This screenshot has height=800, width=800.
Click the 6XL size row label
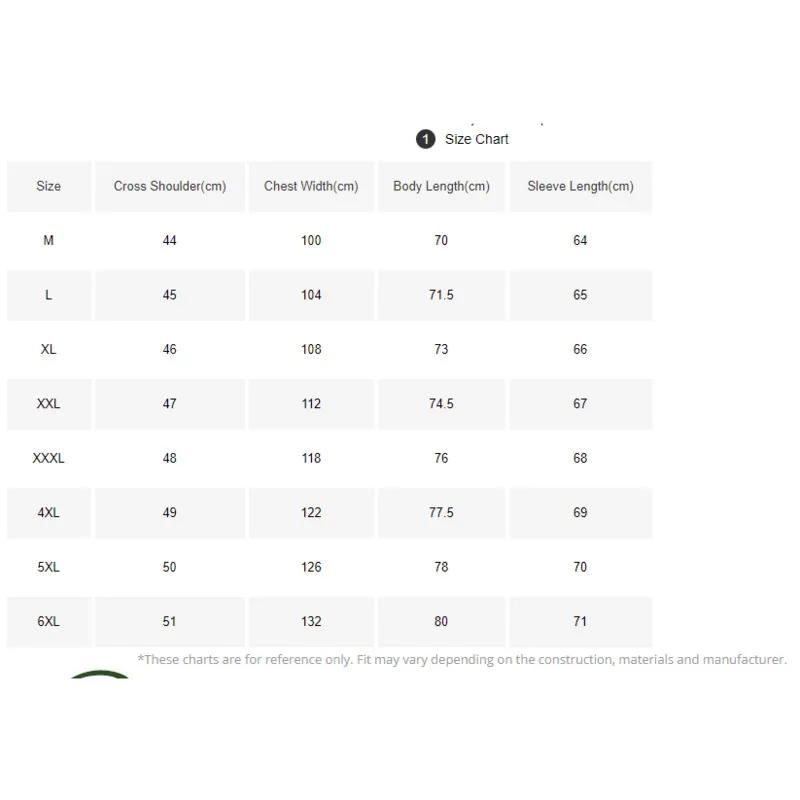[49, 622]
